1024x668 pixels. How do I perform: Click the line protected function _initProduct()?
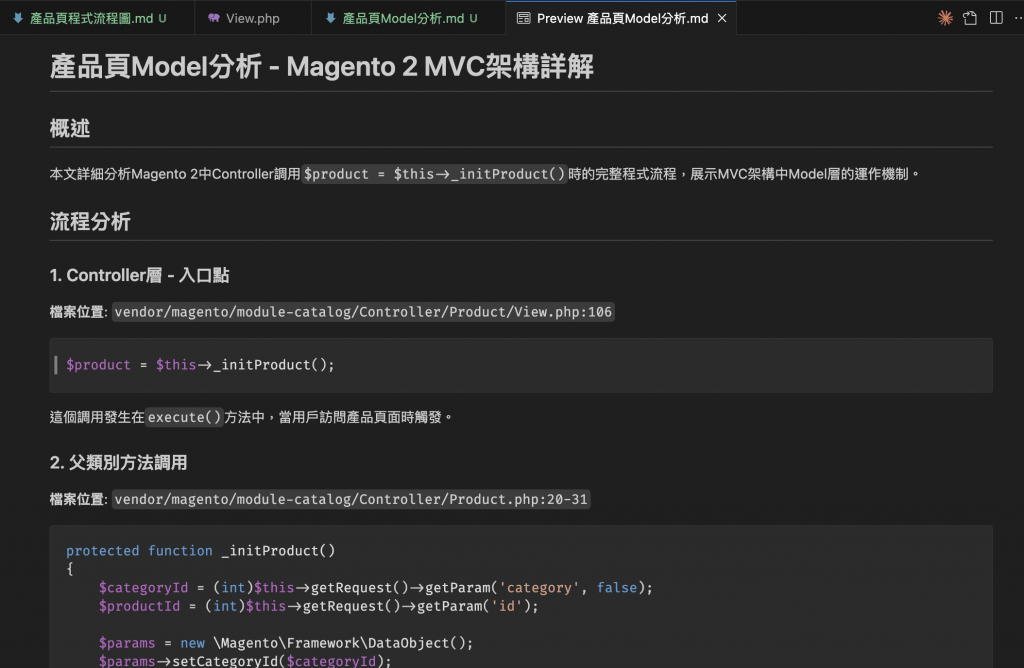coord(200,551)
